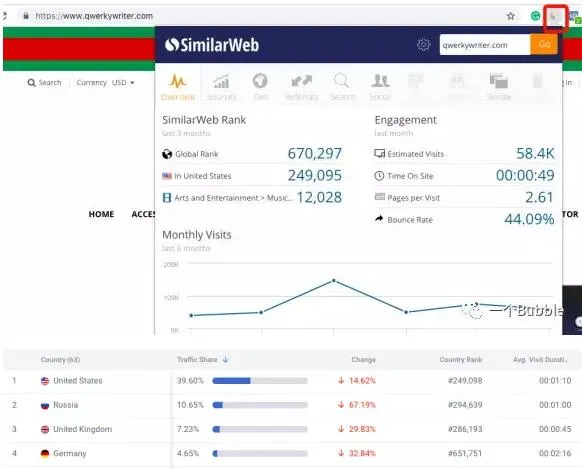Sort by Traffic Share arrow
This screenshot has height=469, width=582.
click(226, 360)
